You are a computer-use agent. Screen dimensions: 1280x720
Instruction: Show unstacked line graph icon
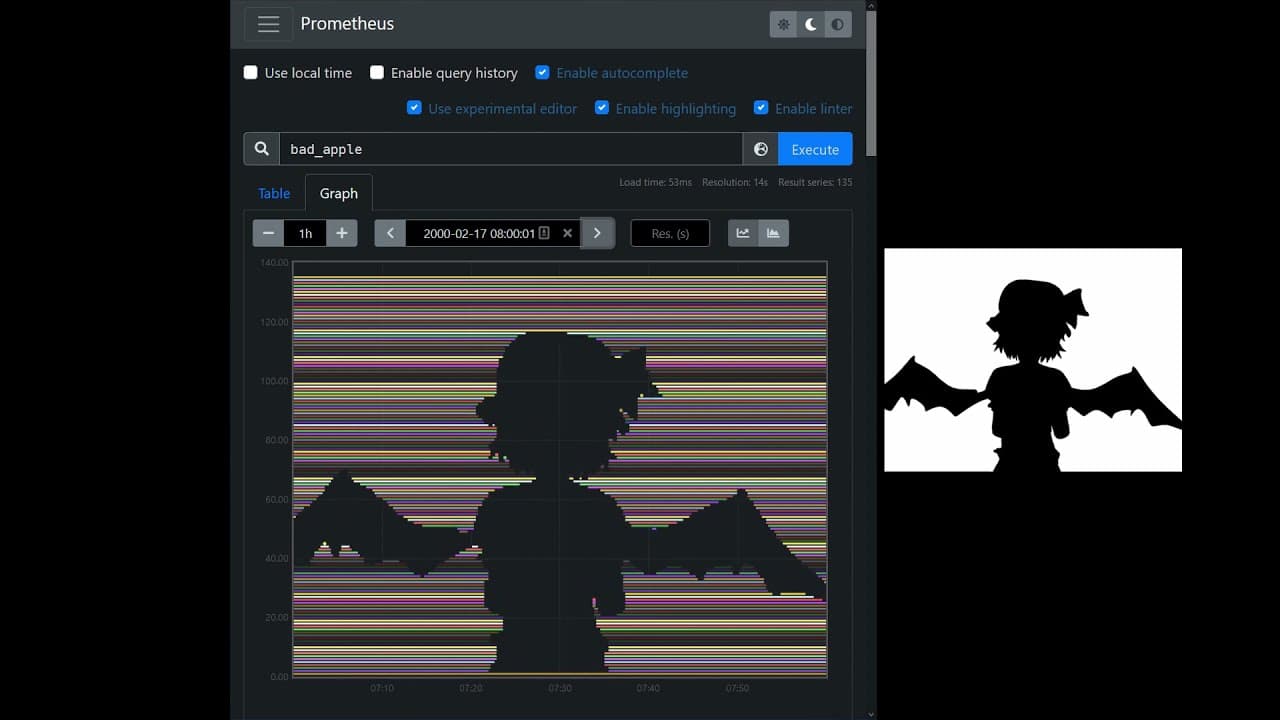(743, 233)
